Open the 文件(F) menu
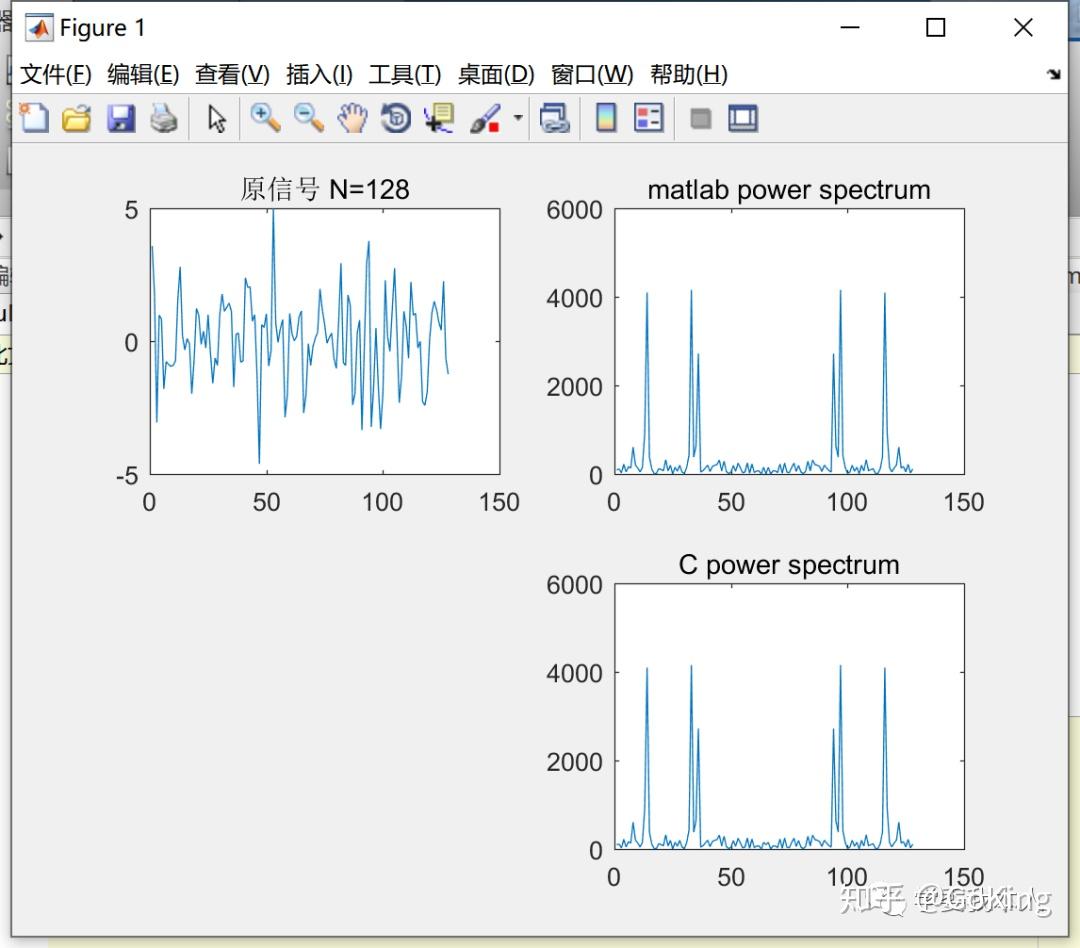Viewport: 1080px width, 948px height. 56,74
